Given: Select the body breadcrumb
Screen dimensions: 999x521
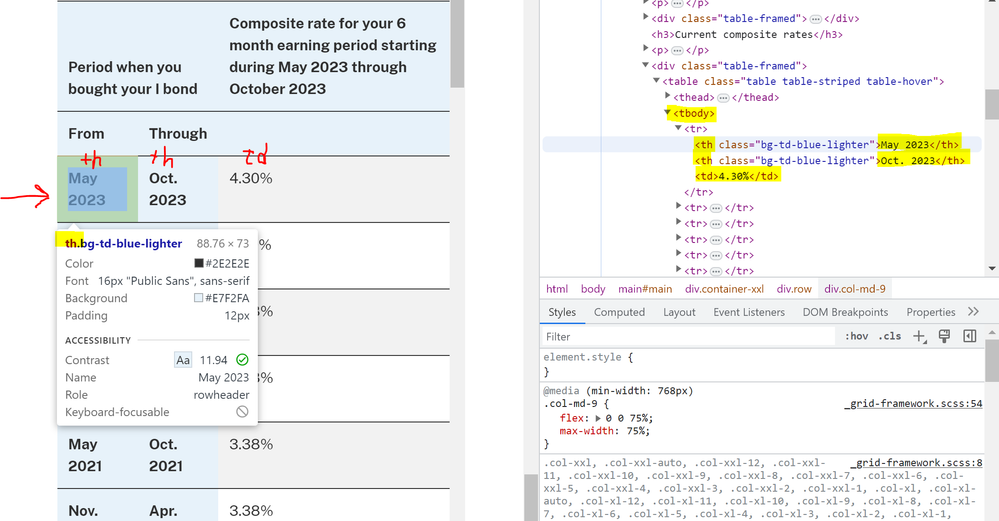Looking at the screenshot, I should click(x=593, y=289).
